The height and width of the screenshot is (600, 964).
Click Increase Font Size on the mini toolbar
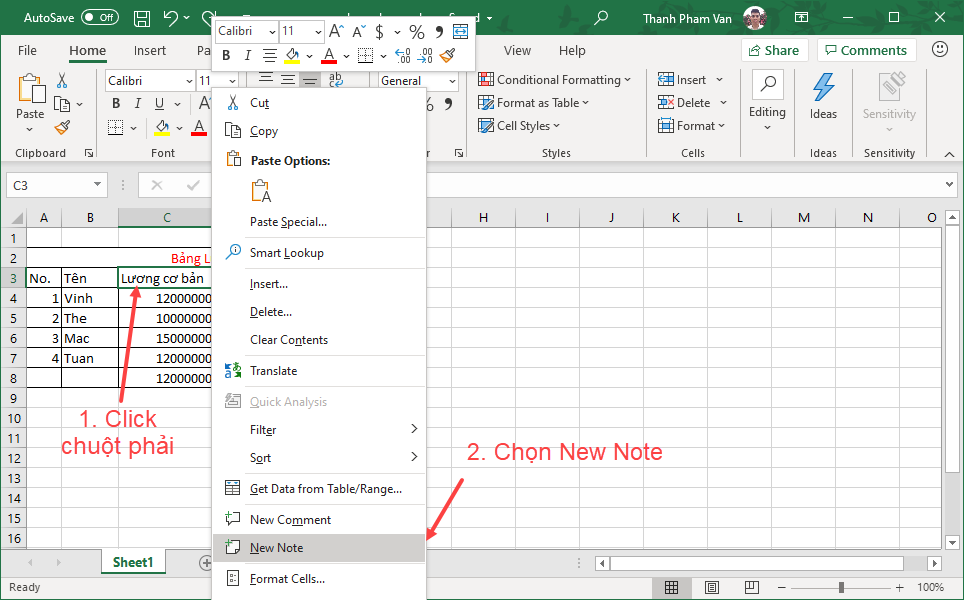tap(336, 31)
